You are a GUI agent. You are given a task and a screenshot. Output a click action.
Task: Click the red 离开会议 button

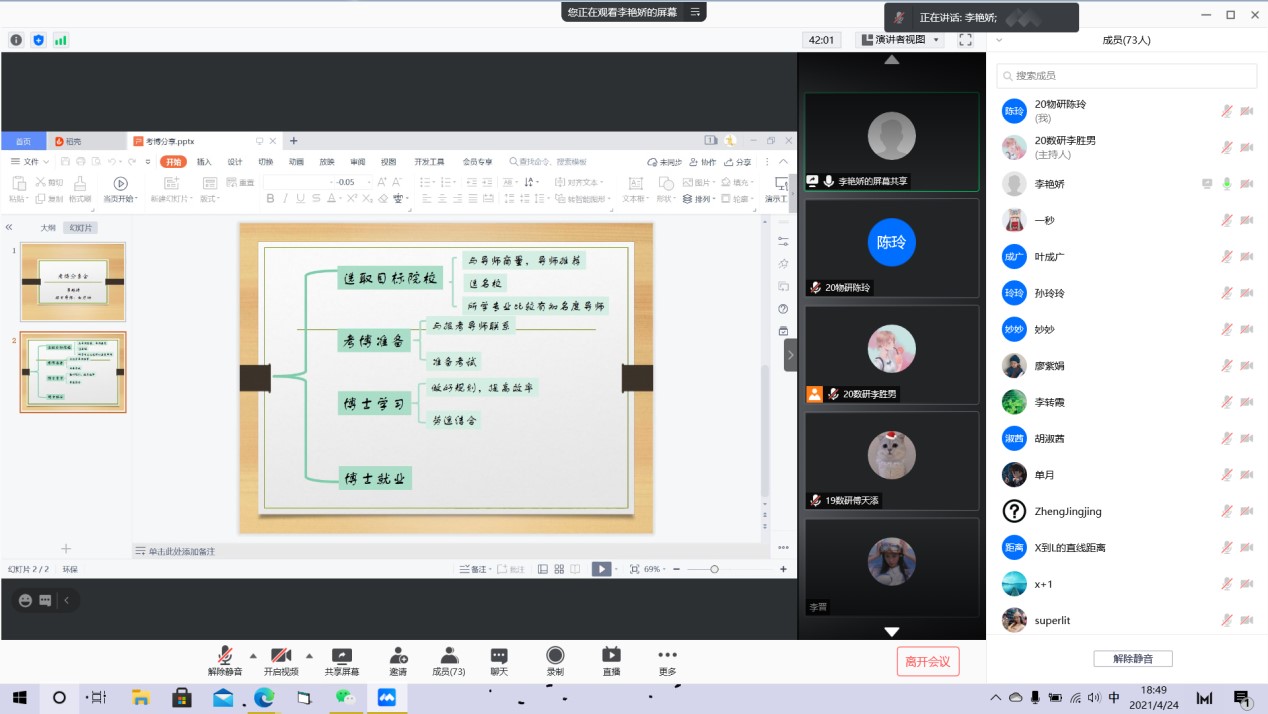pyautogui.click(x=928, y=661)
